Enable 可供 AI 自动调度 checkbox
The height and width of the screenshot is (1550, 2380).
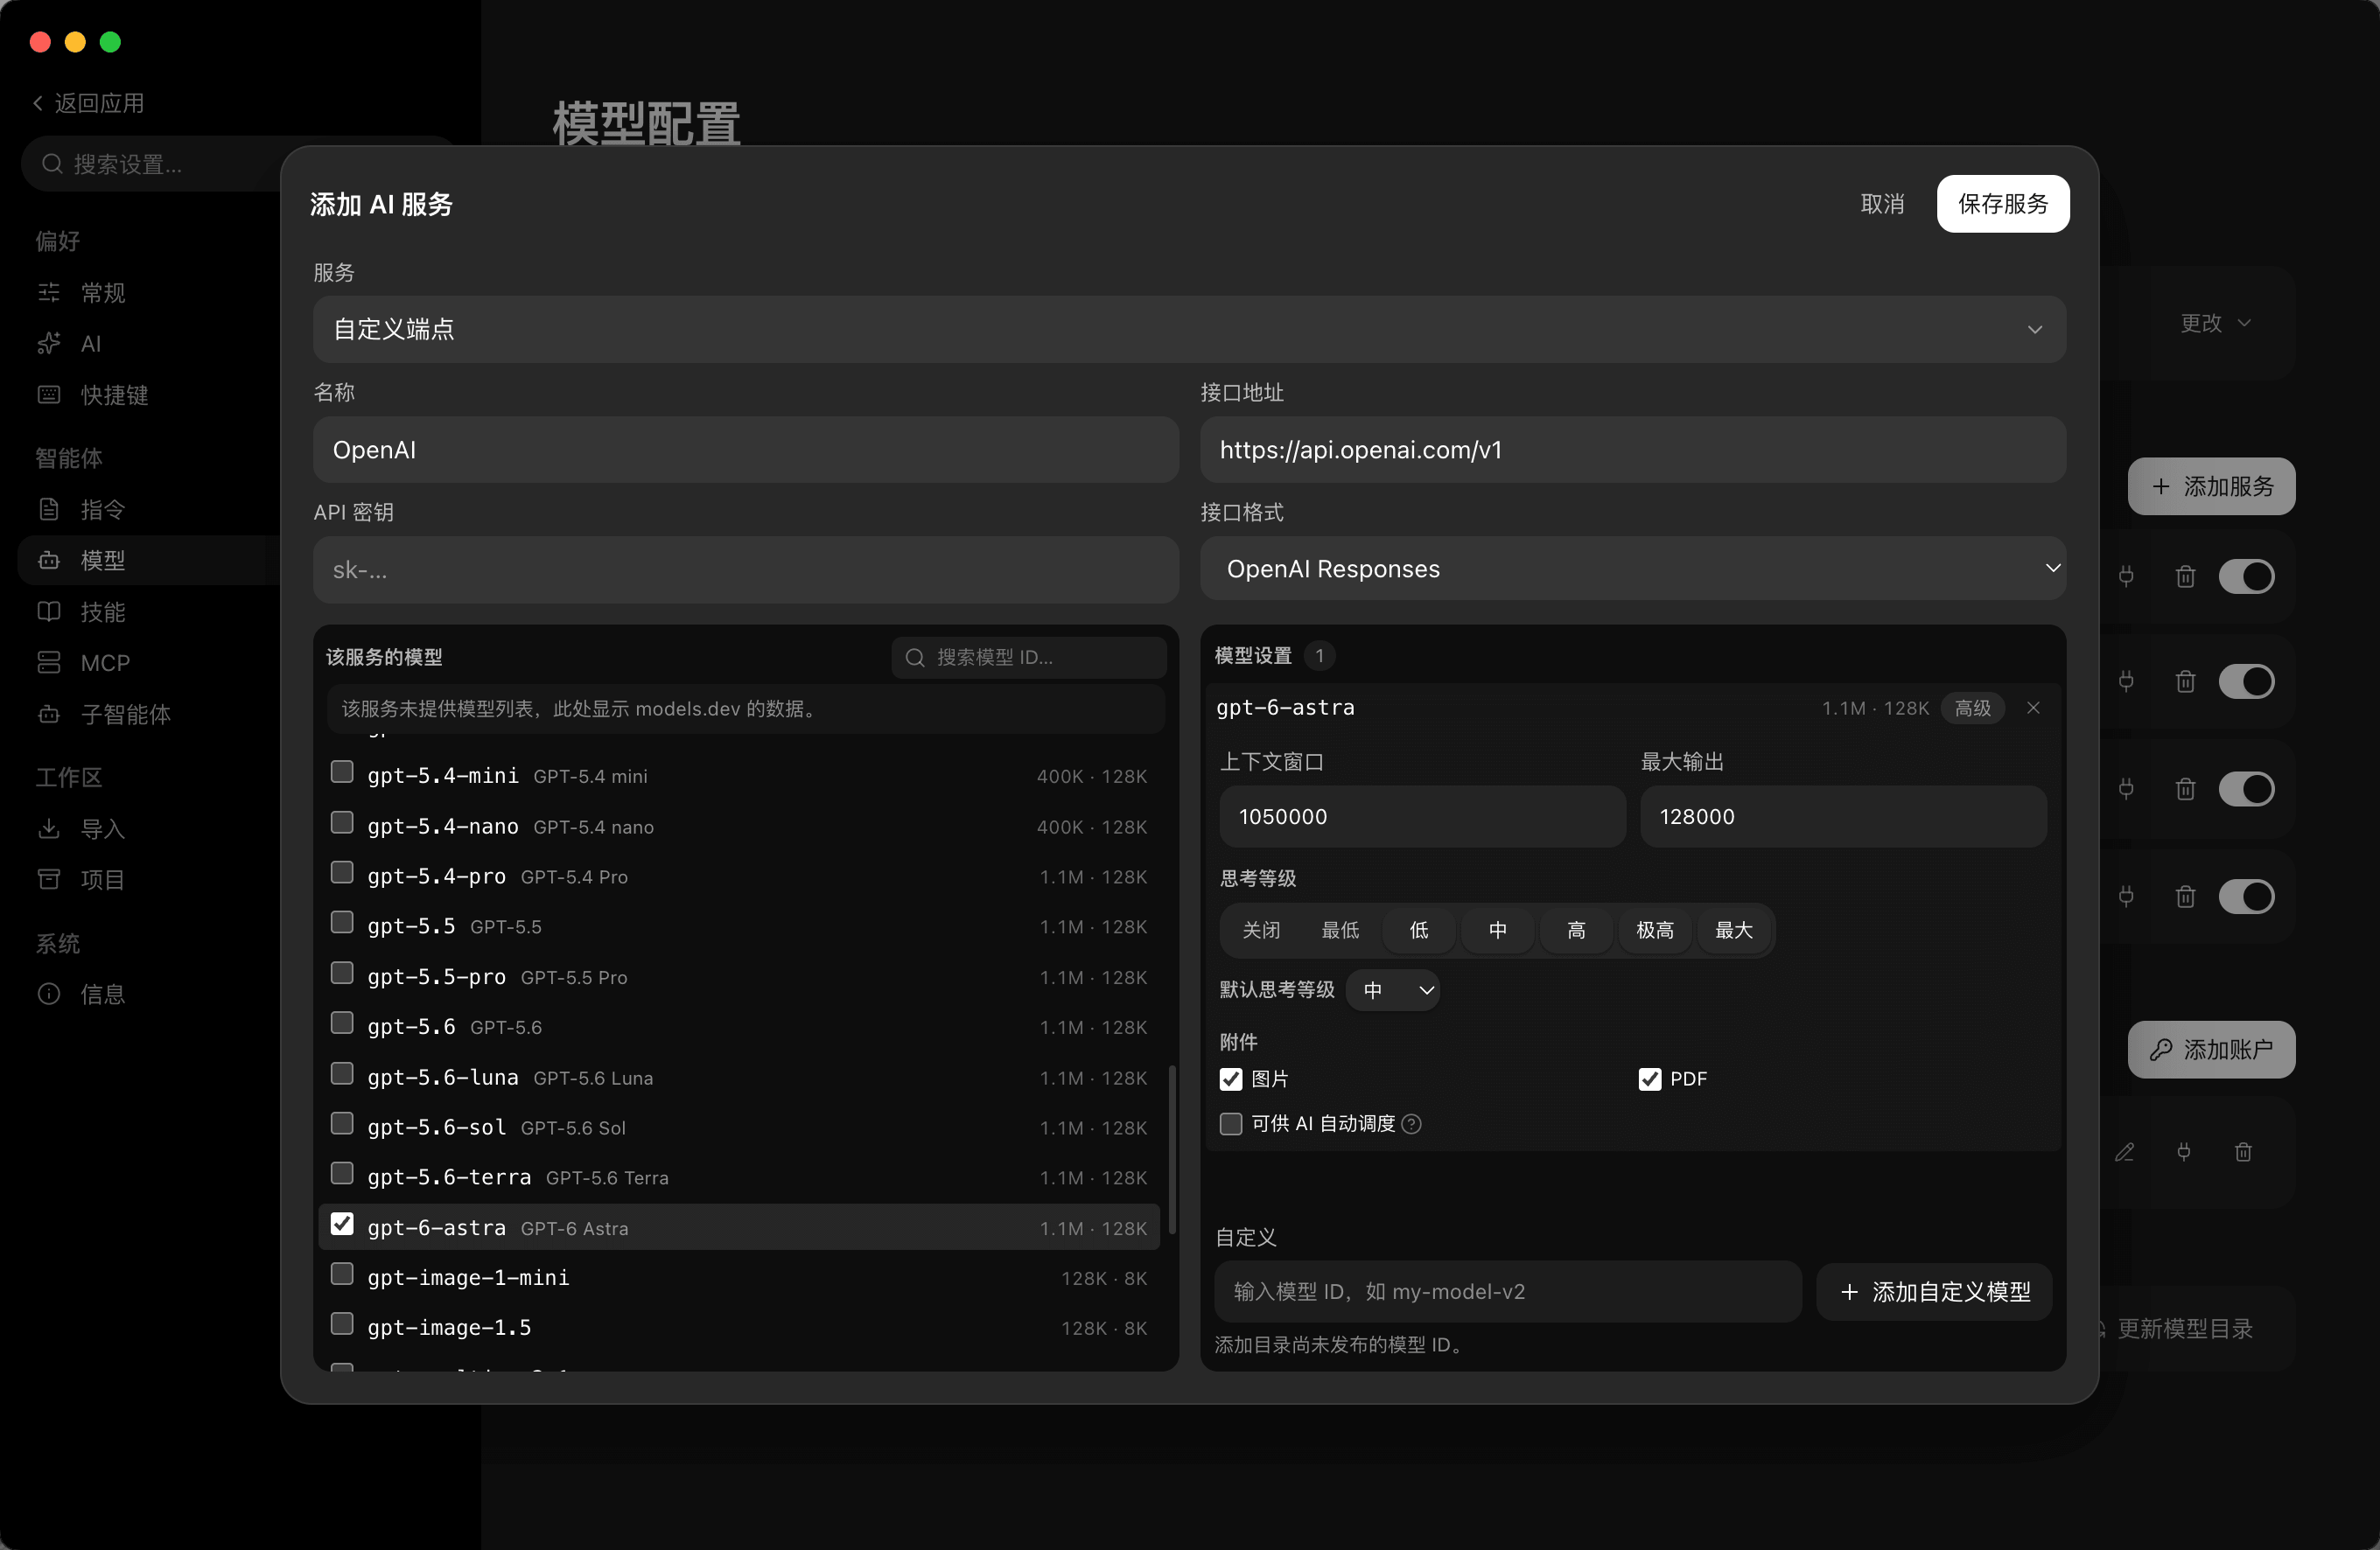pyautogui.click(x=1231, y=1124)
